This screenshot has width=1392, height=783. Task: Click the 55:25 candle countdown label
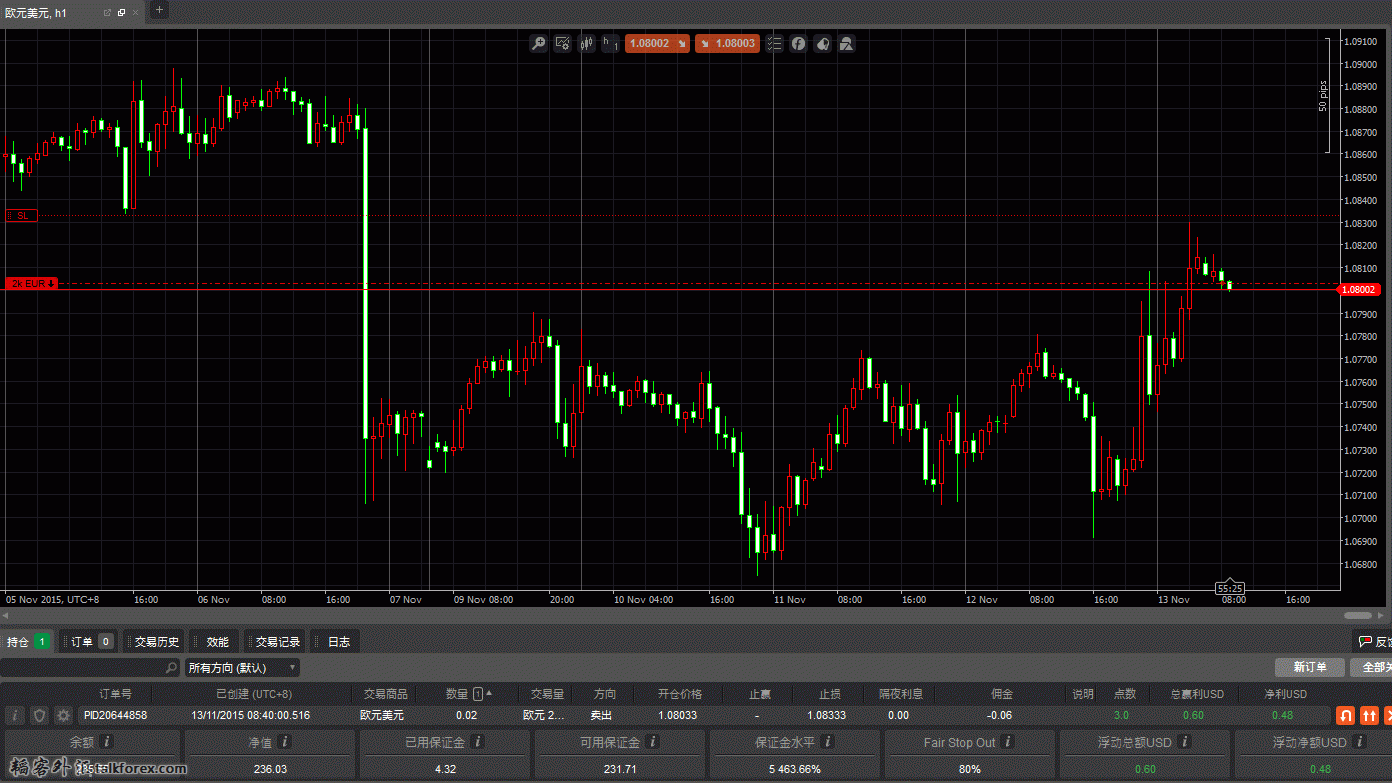[x=1230, y=588]
